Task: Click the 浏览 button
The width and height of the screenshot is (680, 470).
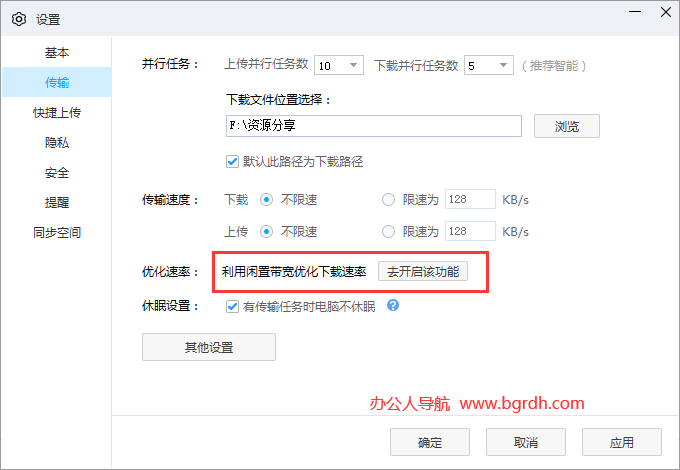Action: tap(567, 126)
